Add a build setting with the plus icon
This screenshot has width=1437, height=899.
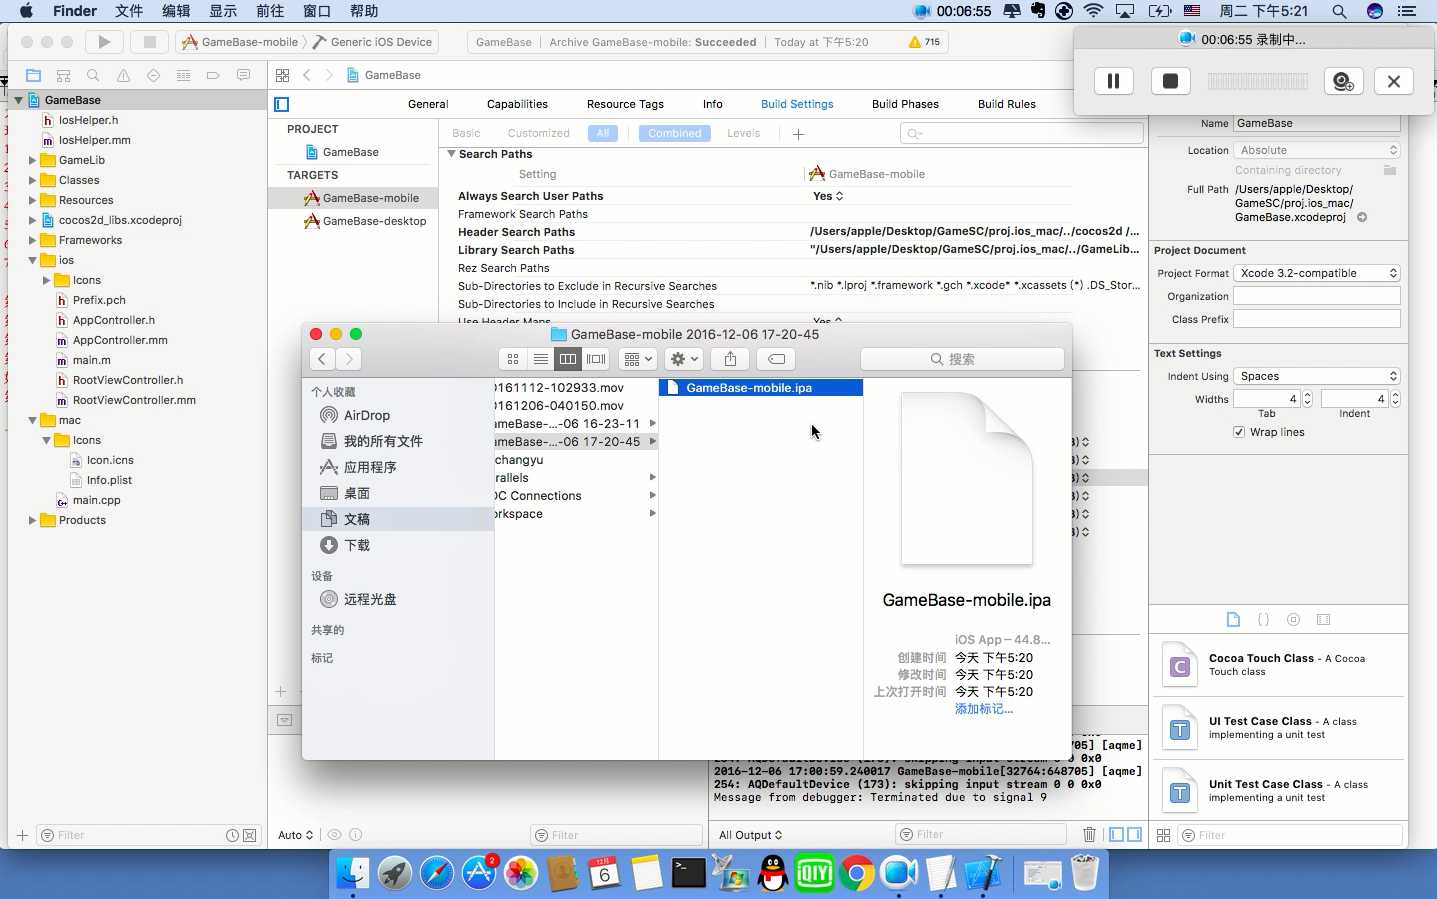point(798,134)
